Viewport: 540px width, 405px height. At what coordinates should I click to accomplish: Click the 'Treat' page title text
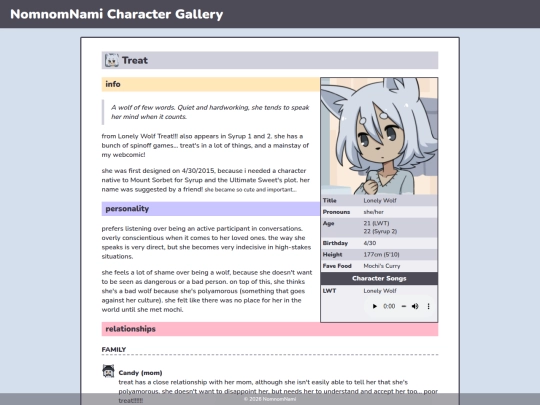135,60
